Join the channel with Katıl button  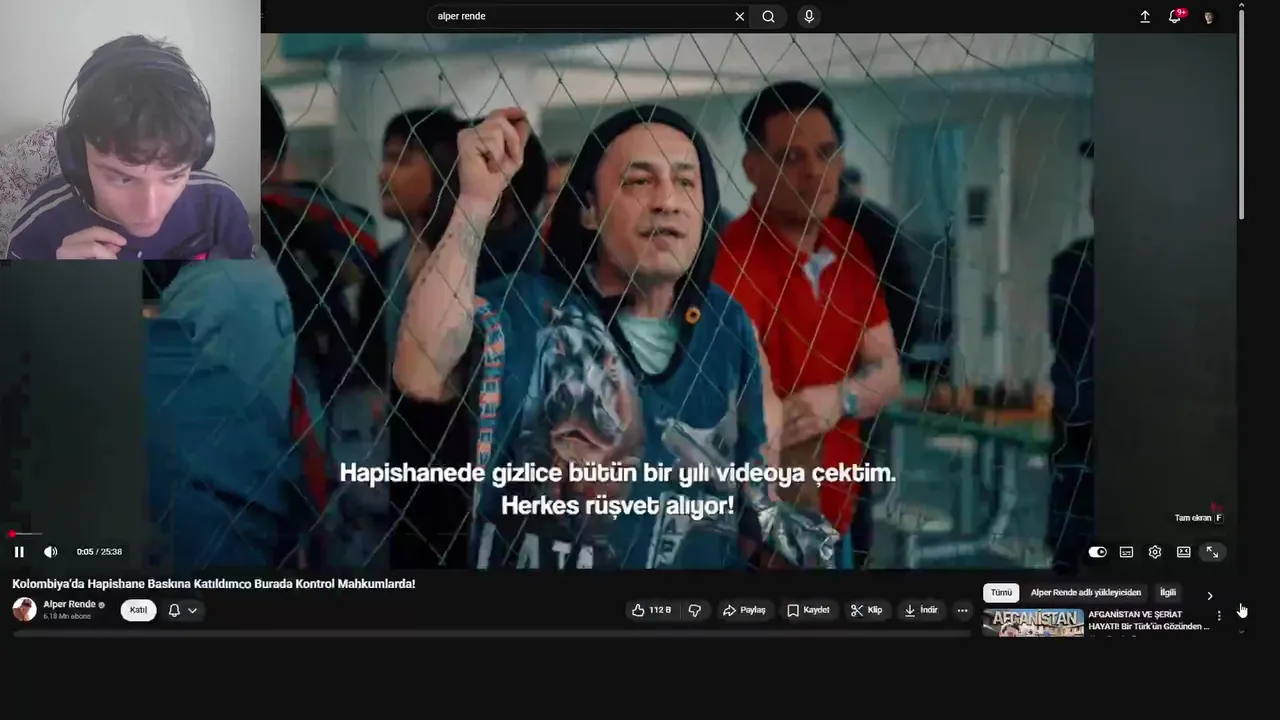click(138, 610)
